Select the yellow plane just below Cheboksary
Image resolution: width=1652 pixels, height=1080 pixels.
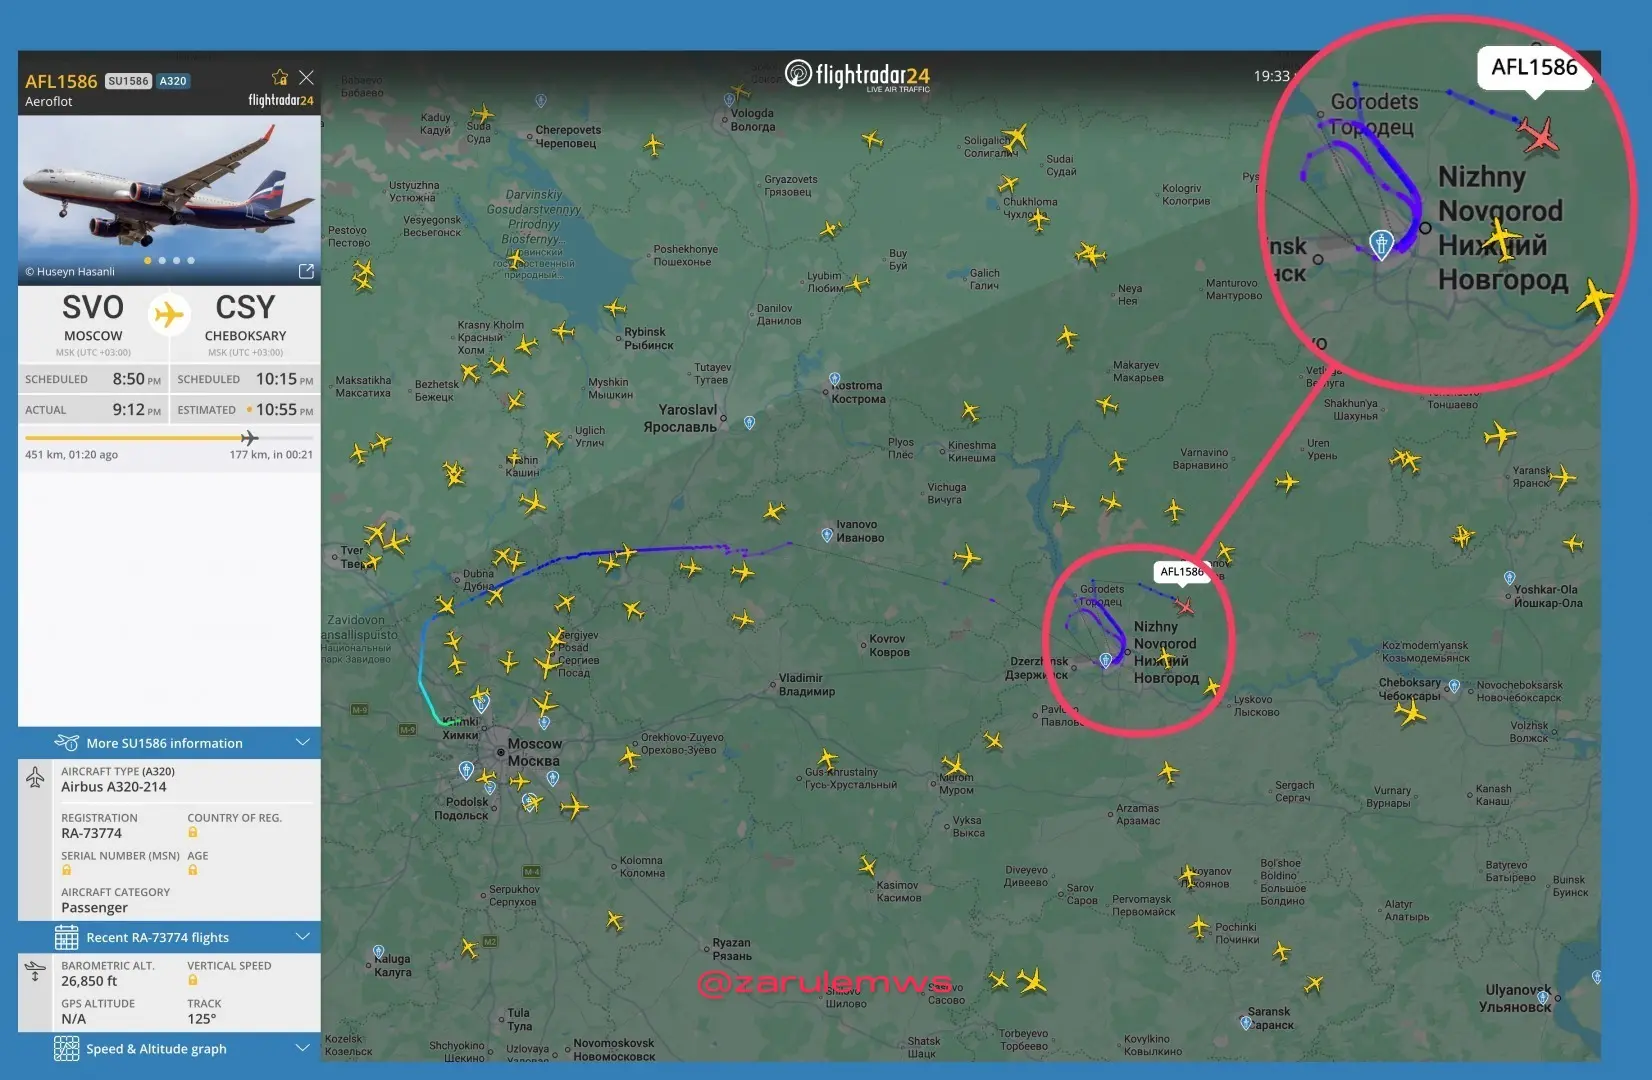(x=1411, y=714)
